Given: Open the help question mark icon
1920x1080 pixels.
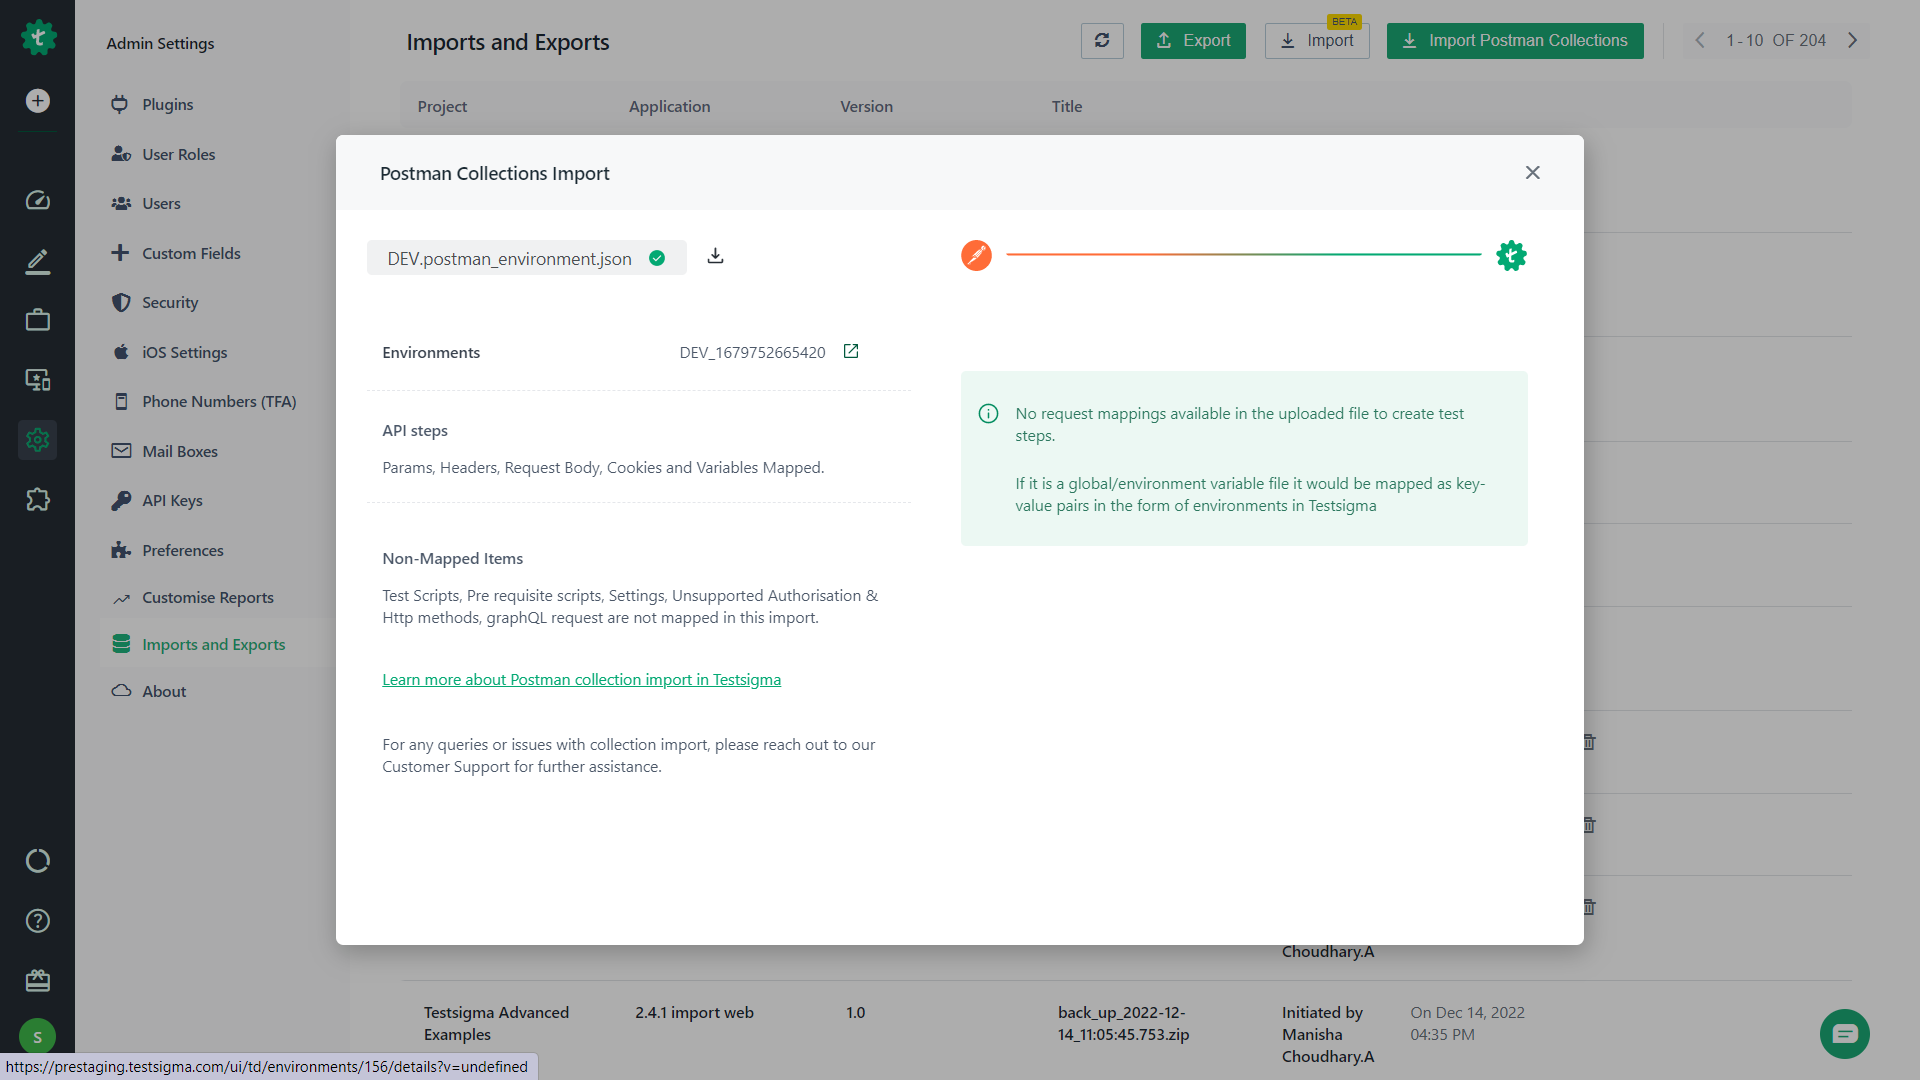Looking at the screenshot, I should (38, 921).
